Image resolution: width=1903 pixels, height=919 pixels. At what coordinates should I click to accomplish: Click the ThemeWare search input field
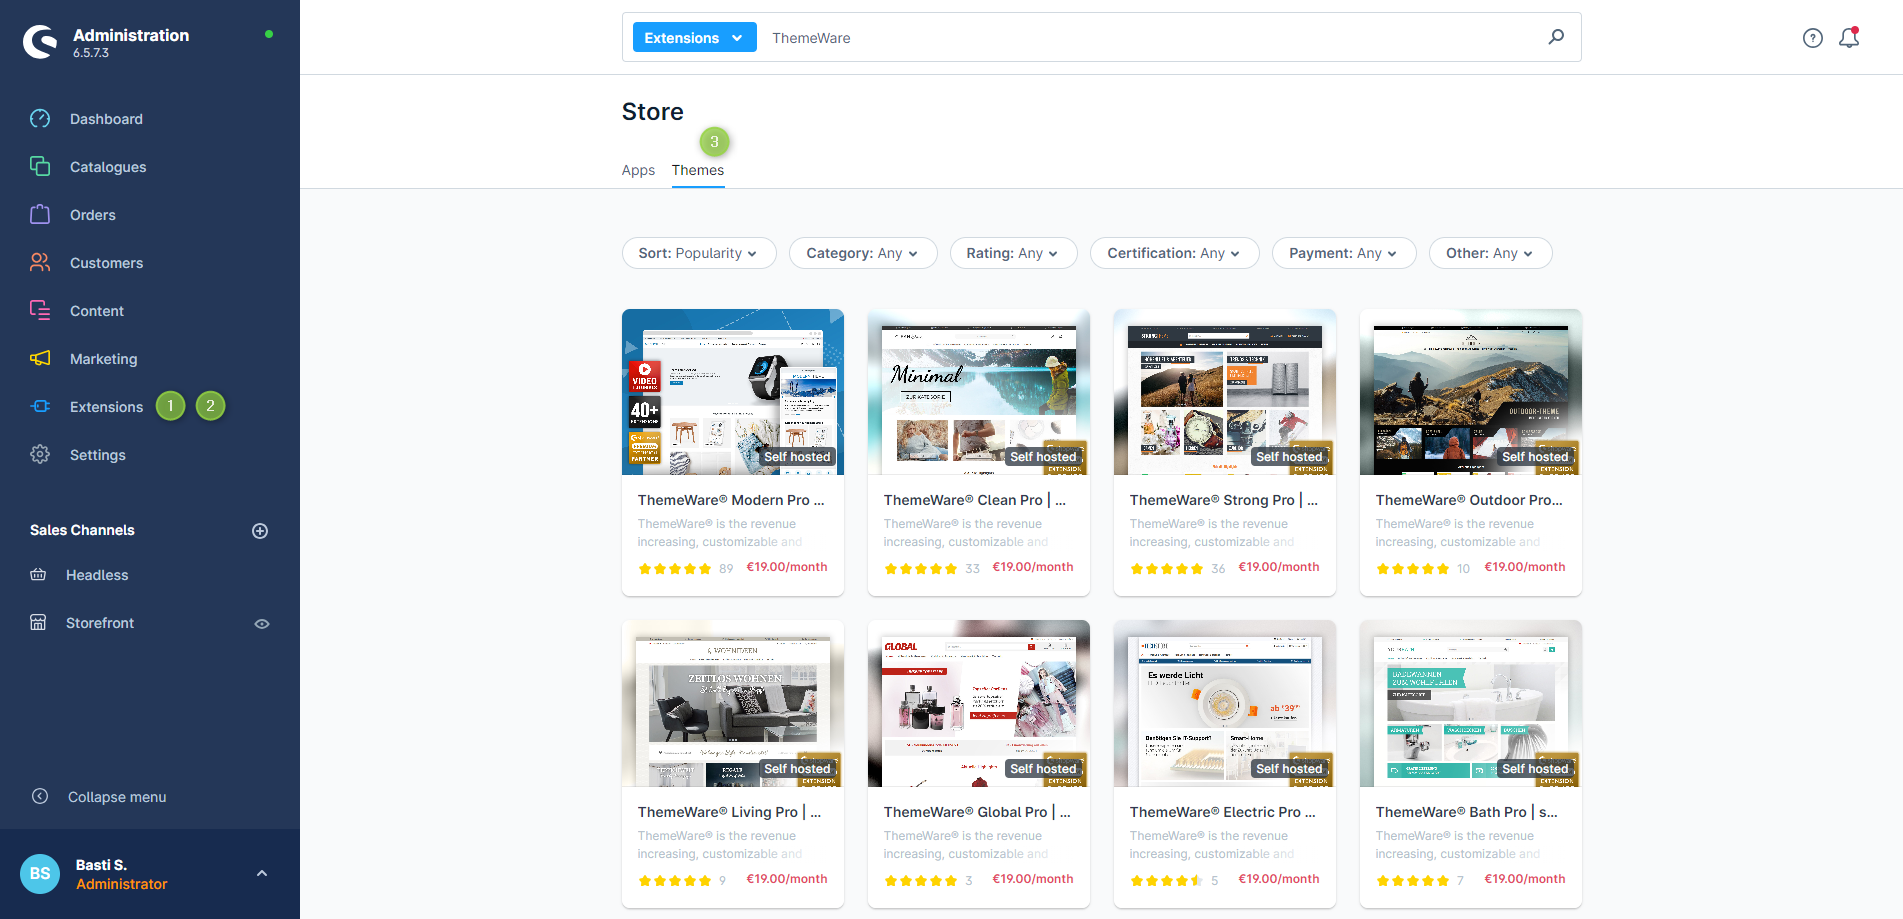(x=1150, y=38)
